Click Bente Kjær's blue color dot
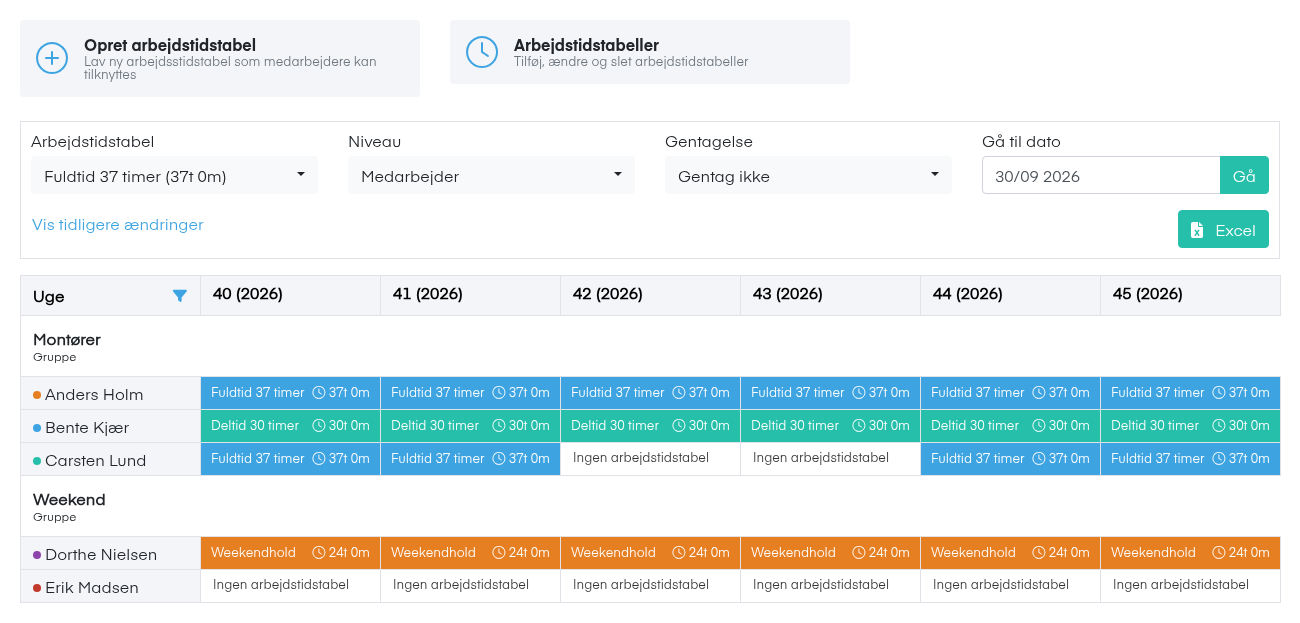This screenshot has height=623, width=1300. click(x=37, y=428)
